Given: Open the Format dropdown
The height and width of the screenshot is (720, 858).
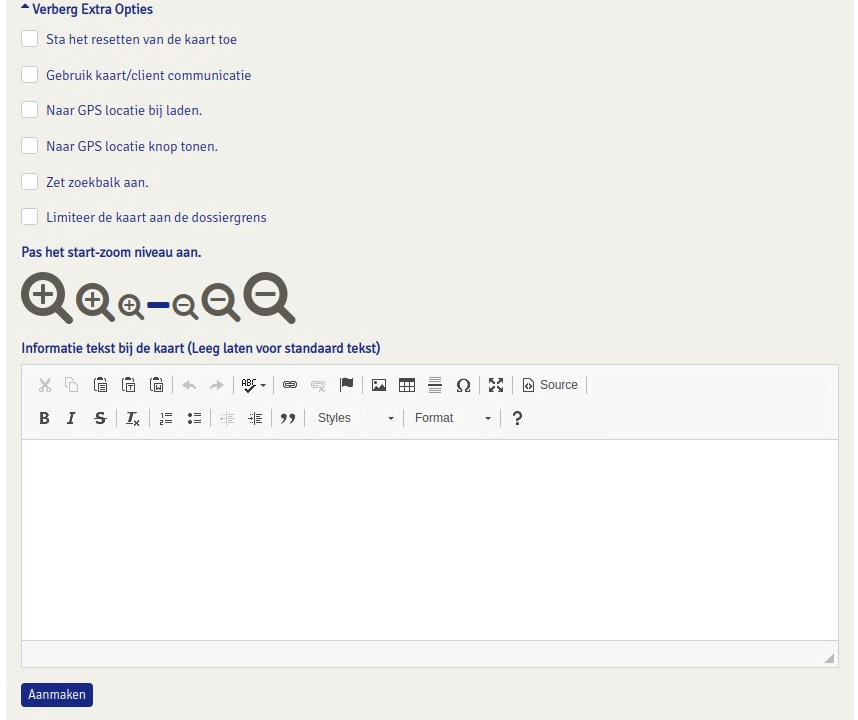Looking at the screenshot, I should tap(453, 418).
